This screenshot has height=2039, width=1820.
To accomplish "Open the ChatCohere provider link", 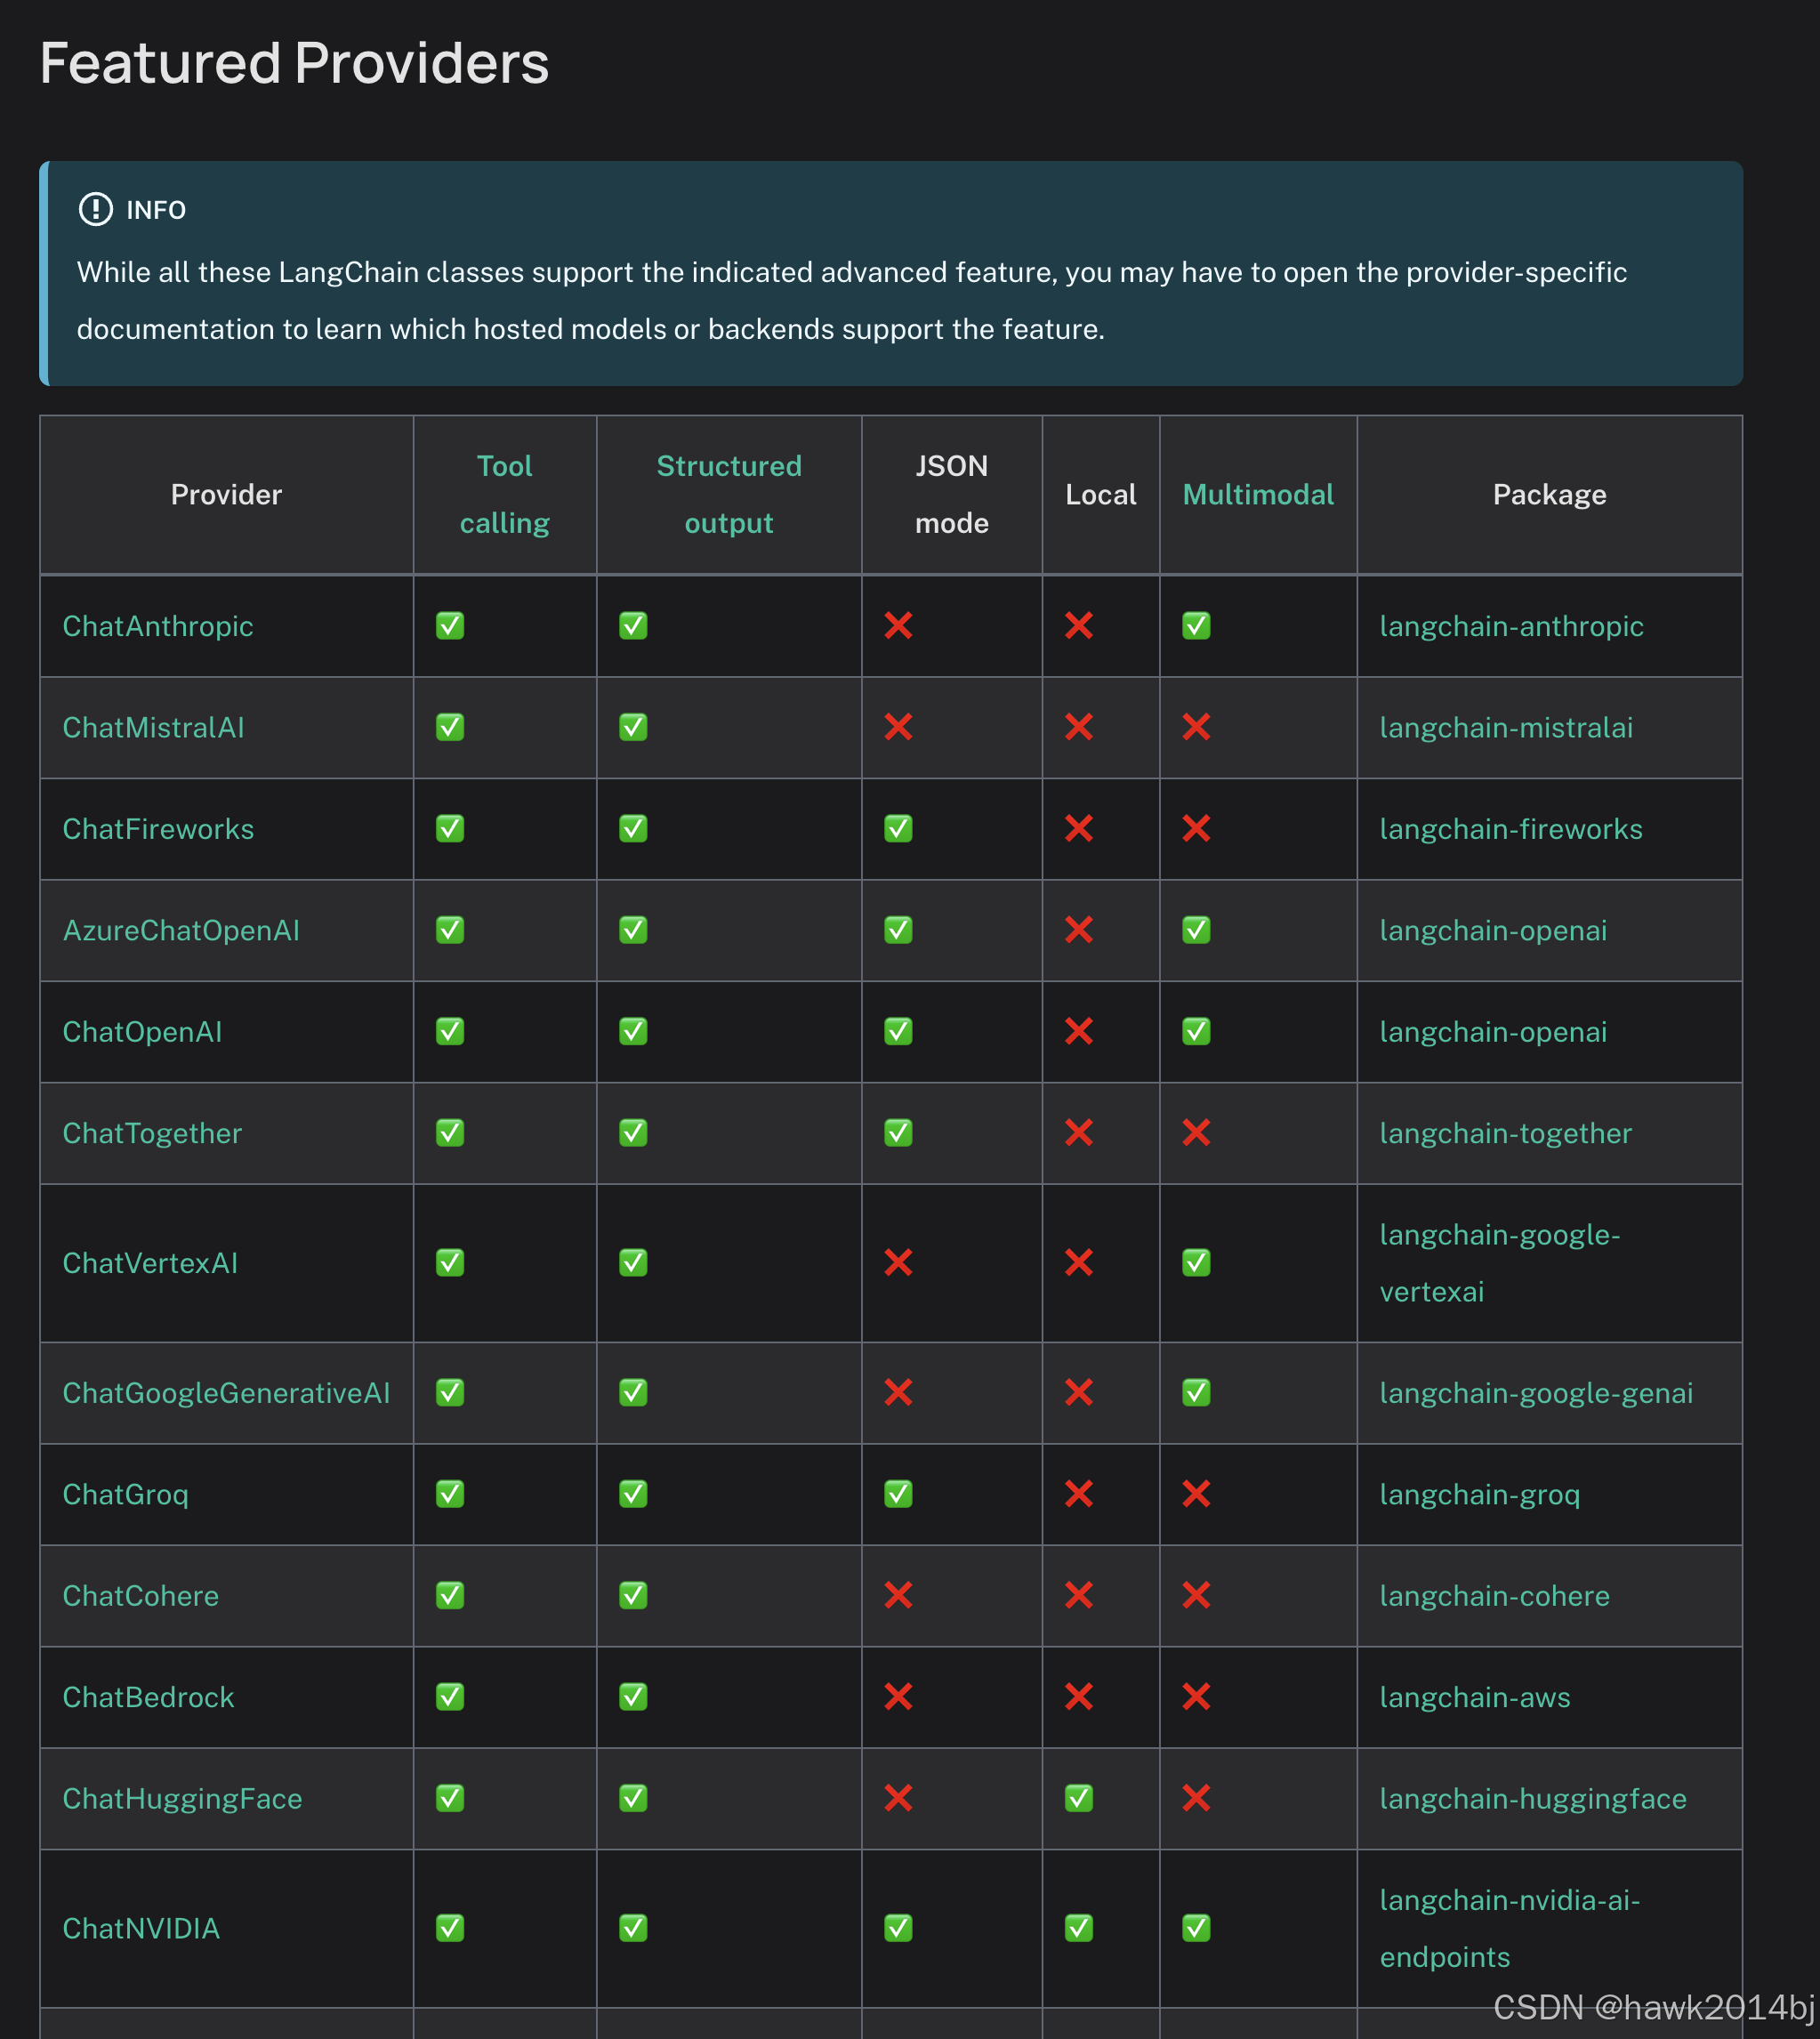I will (x=140, y=1595).
